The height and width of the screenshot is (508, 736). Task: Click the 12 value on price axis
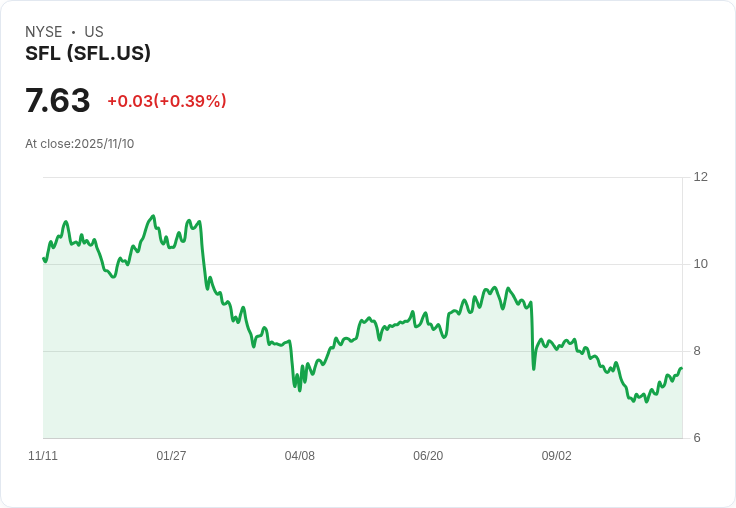coord(701,177)
